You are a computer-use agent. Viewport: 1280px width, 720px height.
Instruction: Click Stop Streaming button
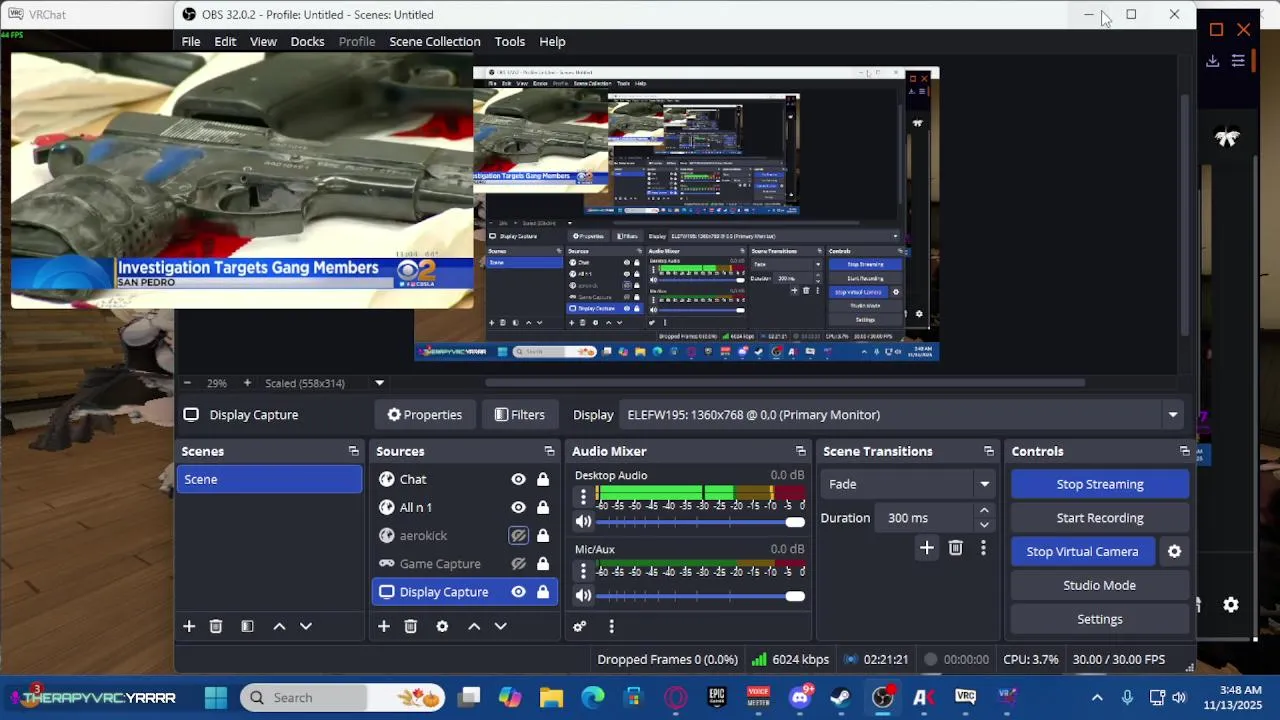click(1100, 484)
